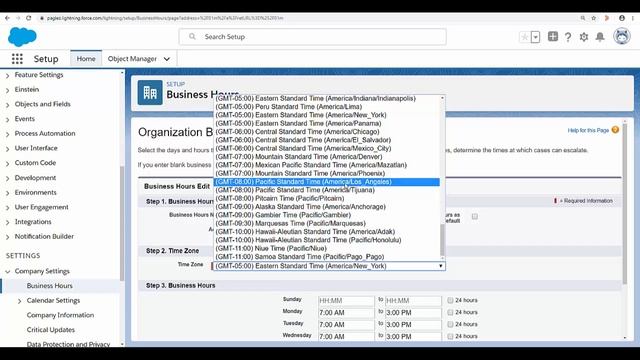
Task: Check the Use as Default checkbox
Action: click(475, 216)
